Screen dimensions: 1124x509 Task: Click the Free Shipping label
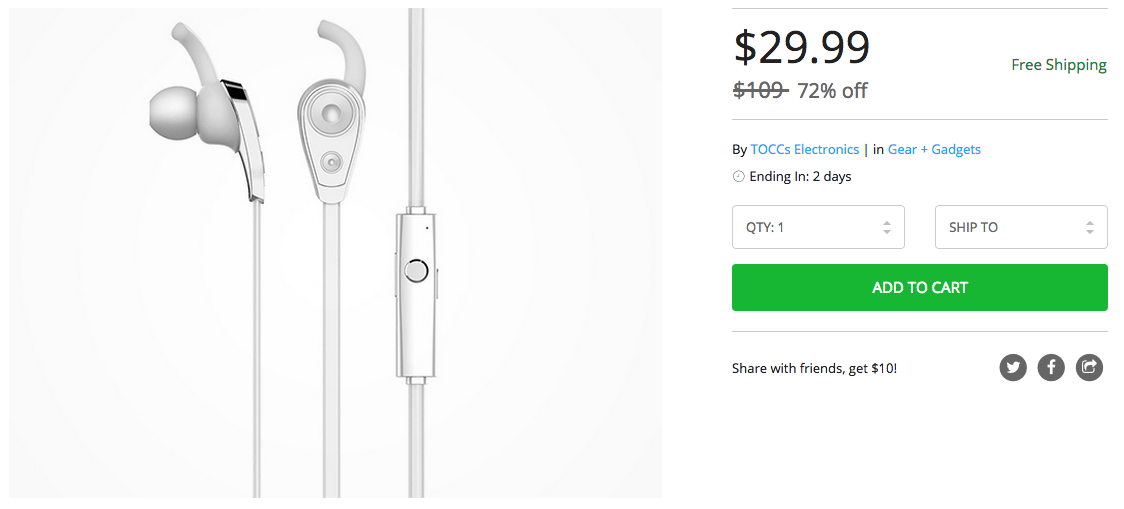tap(1058, 65)
